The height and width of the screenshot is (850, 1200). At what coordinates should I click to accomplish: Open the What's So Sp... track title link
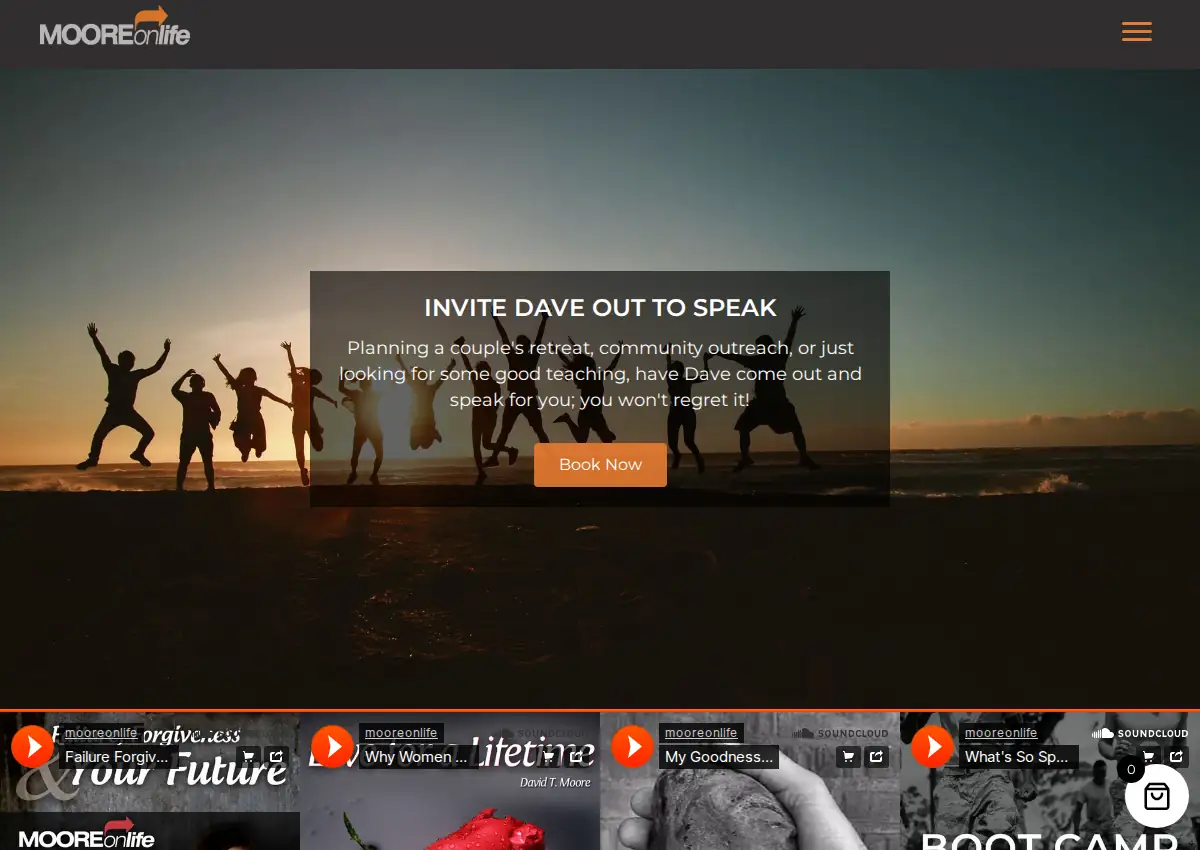point(1017,757)
